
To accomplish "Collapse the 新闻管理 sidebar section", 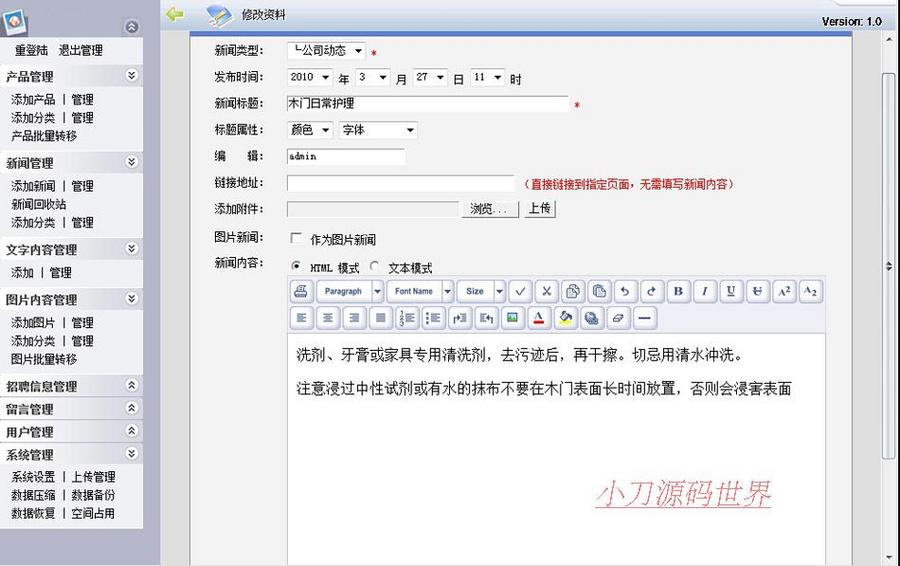I will tap(131, 162).
